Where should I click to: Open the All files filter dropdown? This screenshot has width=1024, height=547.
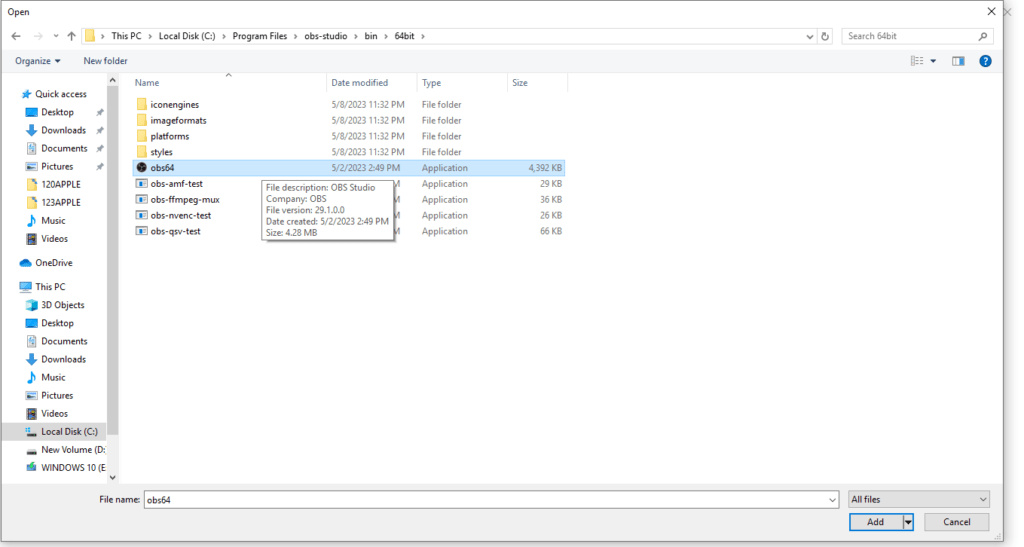point(918,500)
